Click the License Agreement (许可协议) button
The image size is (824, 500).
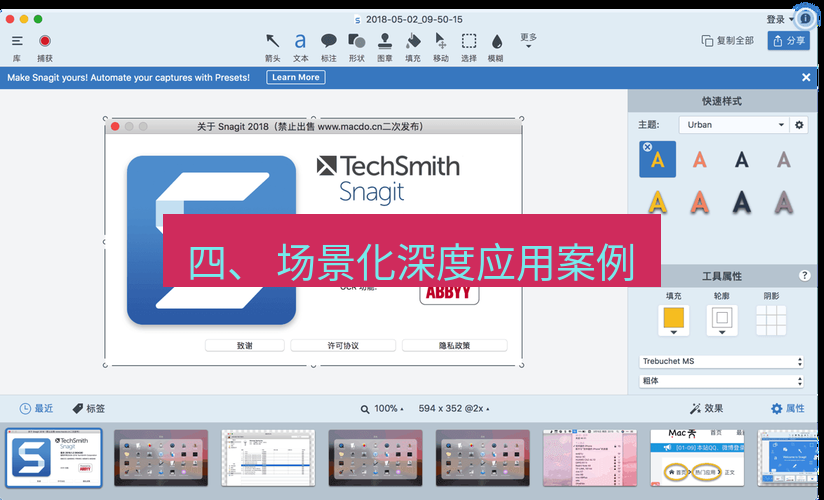point(343,345)
